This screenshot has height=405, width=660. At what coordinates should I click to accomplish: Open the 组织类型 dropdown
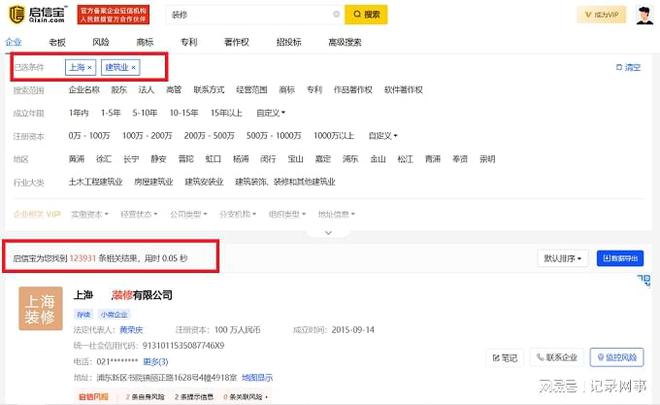point(287,214)
